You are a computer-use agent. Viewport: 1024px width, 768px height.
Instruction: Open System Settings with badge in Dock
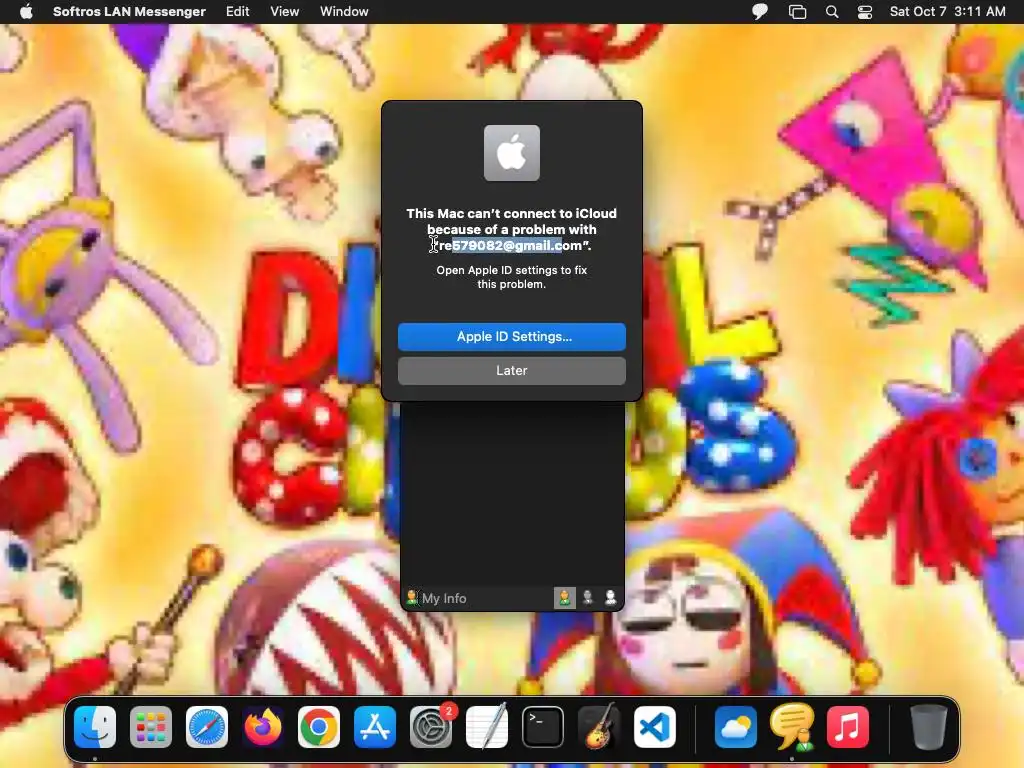(431, 726)
